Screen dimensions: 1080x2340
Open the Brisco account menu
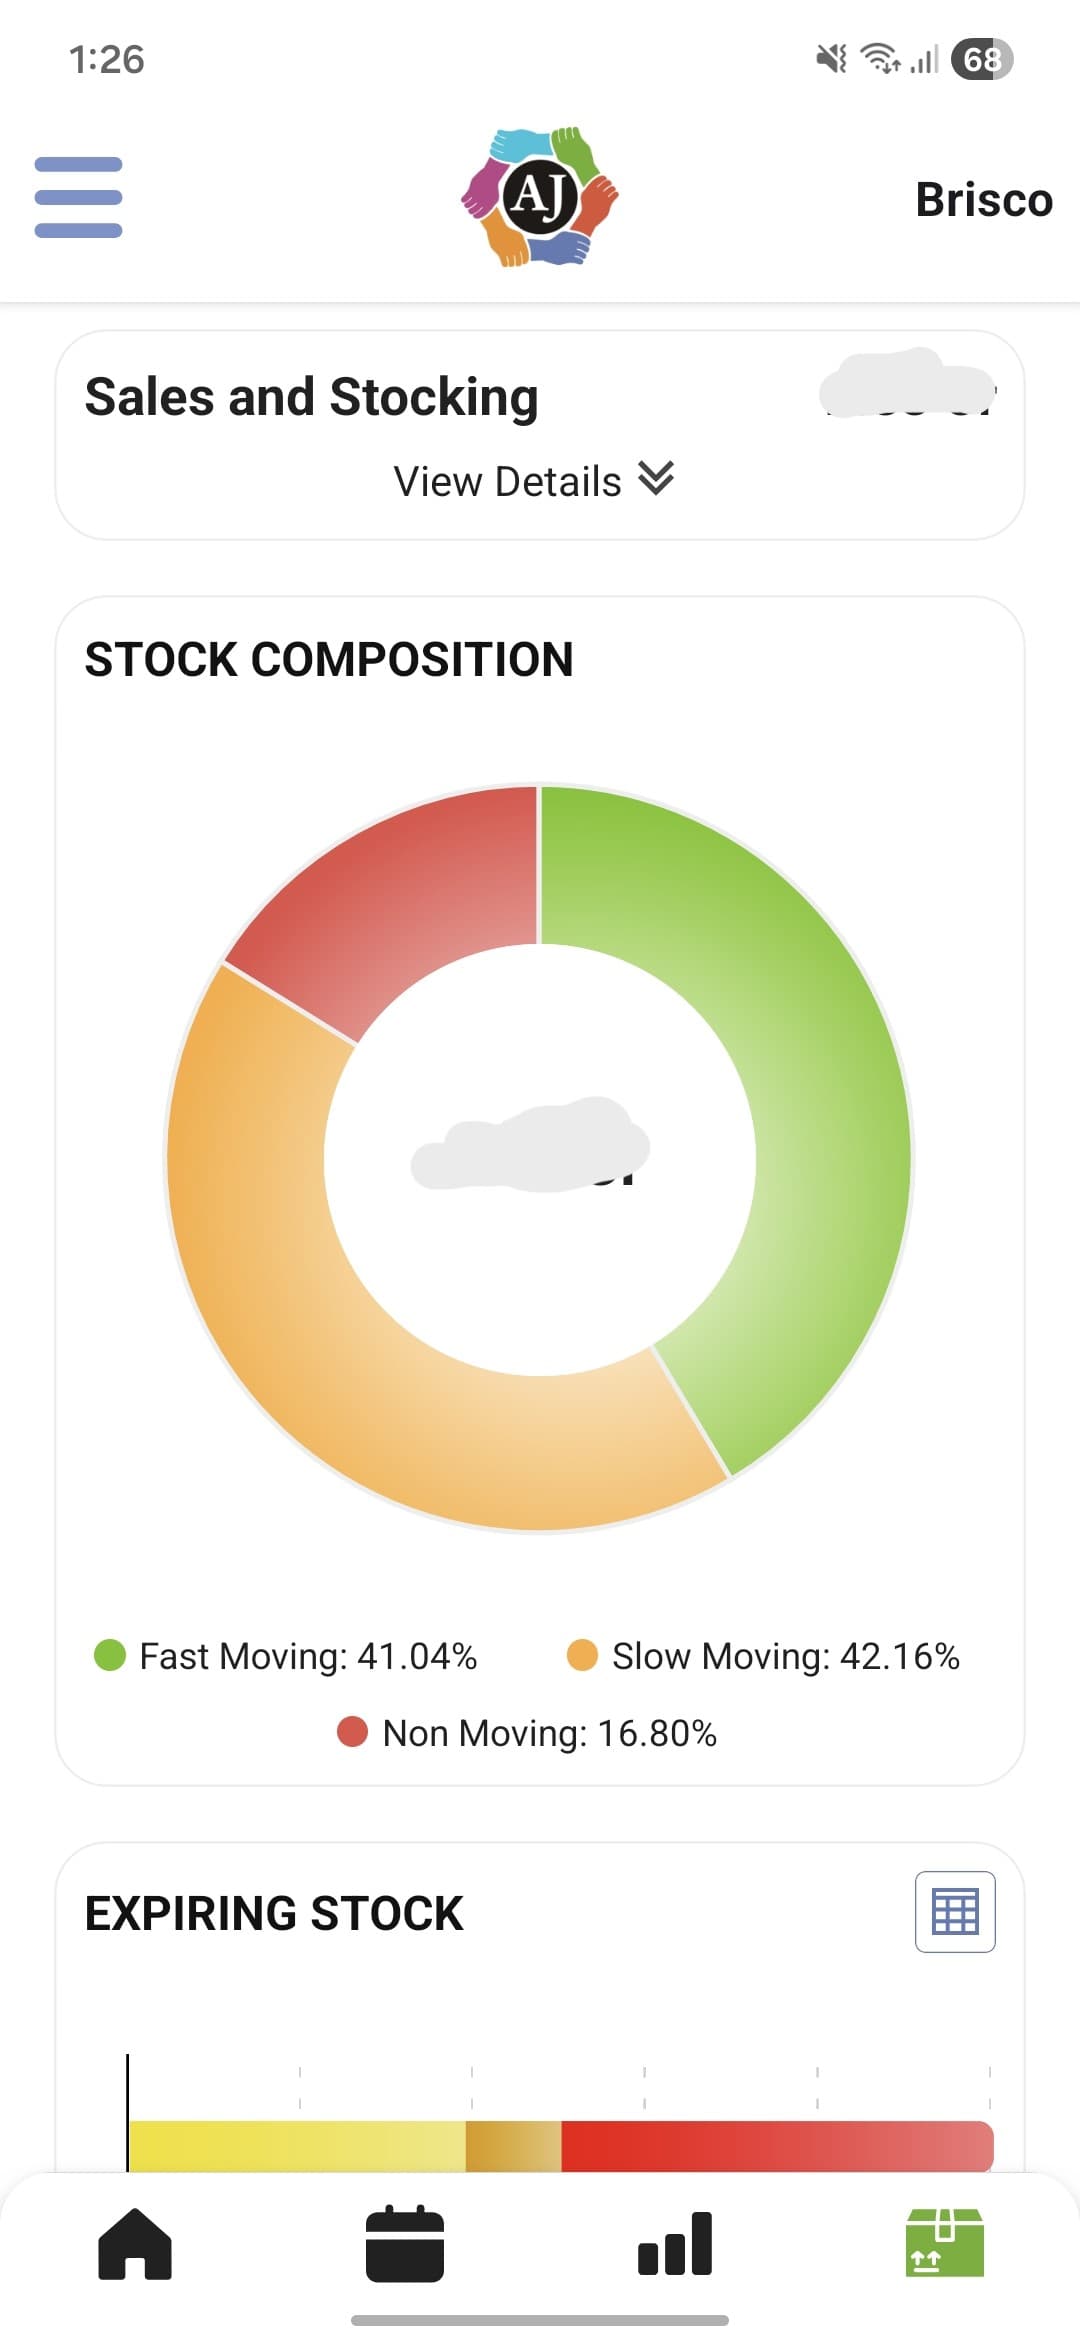984,199
